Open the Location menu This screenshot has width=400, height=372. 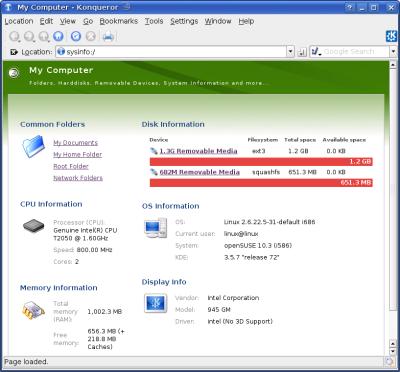[x=19, y=21]
